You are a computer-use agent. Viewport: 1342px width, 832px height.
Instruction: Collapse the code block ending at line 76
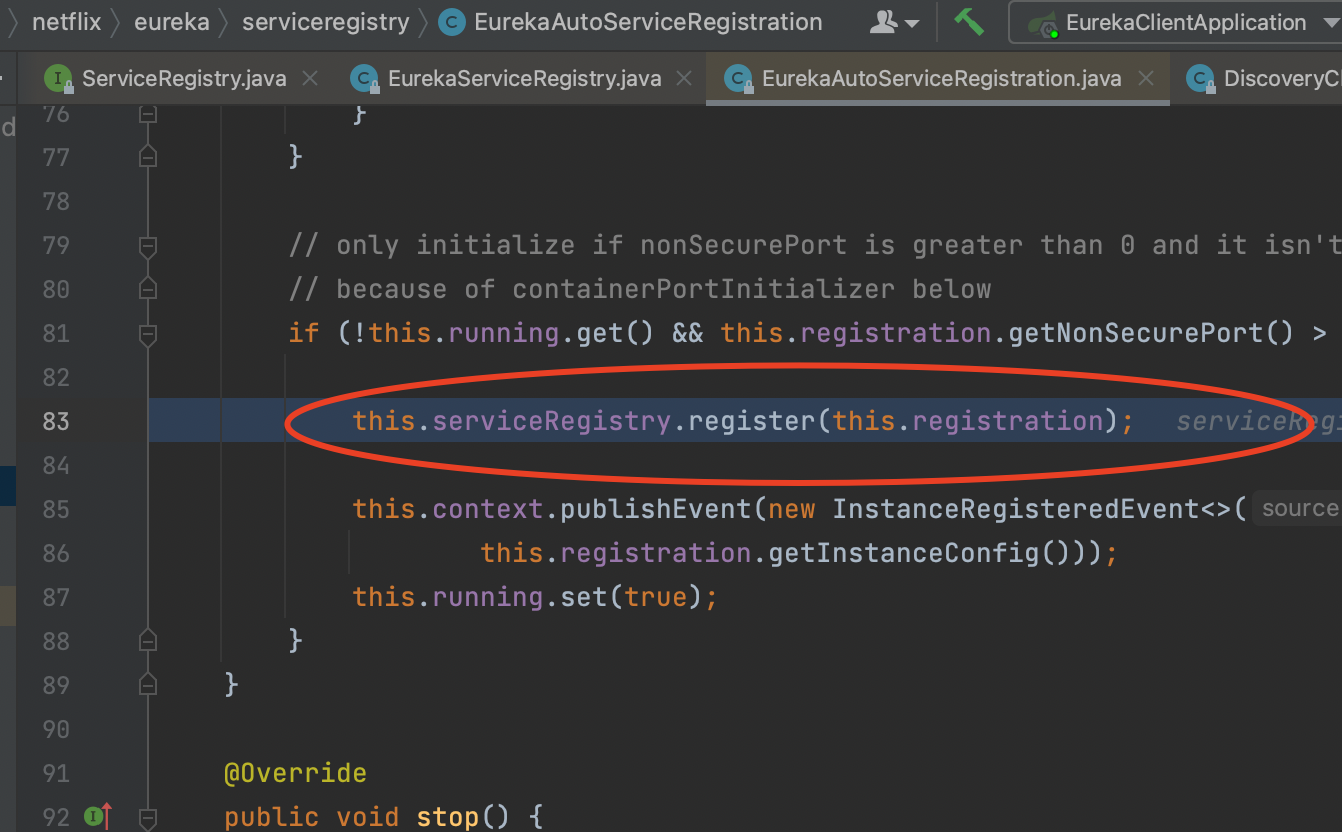pyautogui.click(x=148, y=113)
